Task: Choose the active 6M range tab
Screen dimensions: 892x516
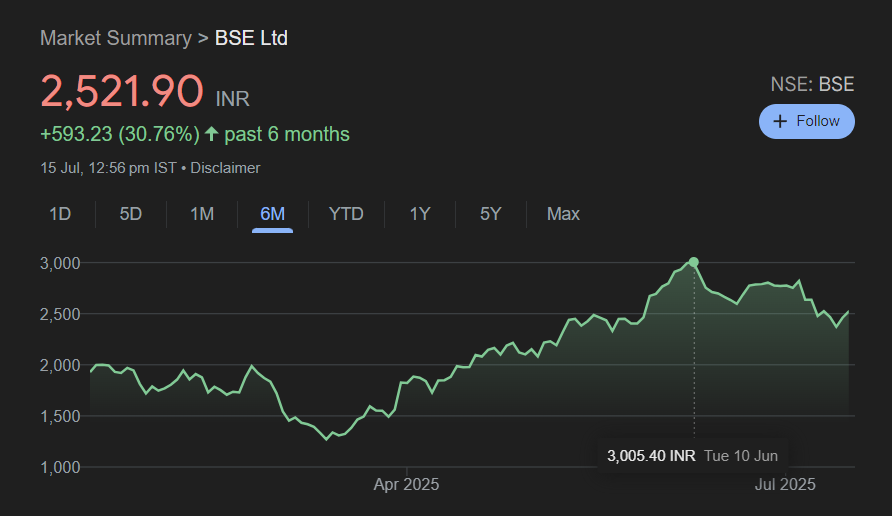Action: [272, 214]
